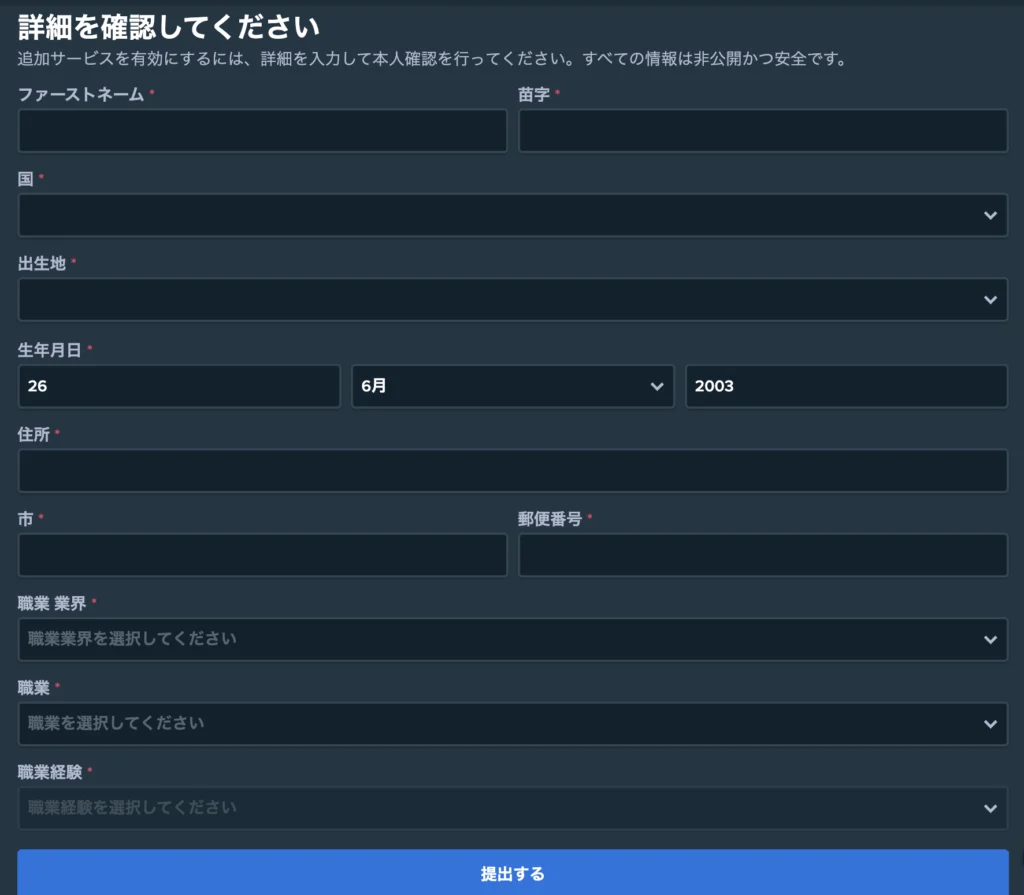The image size is (1024, 895).
Task: Click the 生年月日 label text
Action: (49, 349)
